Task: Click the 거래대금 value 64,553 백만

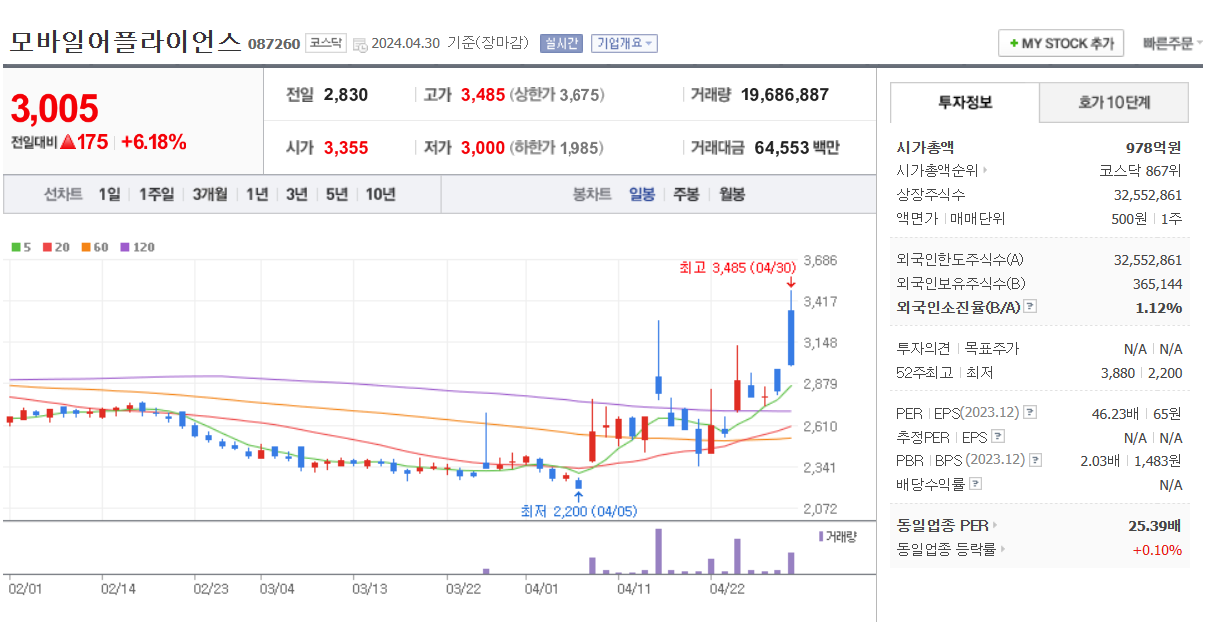Action: [x=797, y=148]
